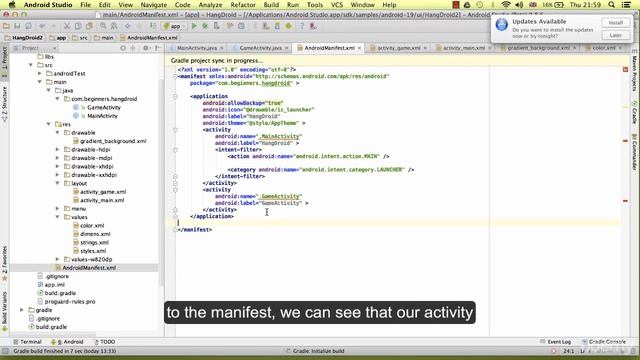The height and width of the screenshot is (360, 640).
Task: Open the Gradle side panel tab on the right
Action: click(x=635, y=113)
